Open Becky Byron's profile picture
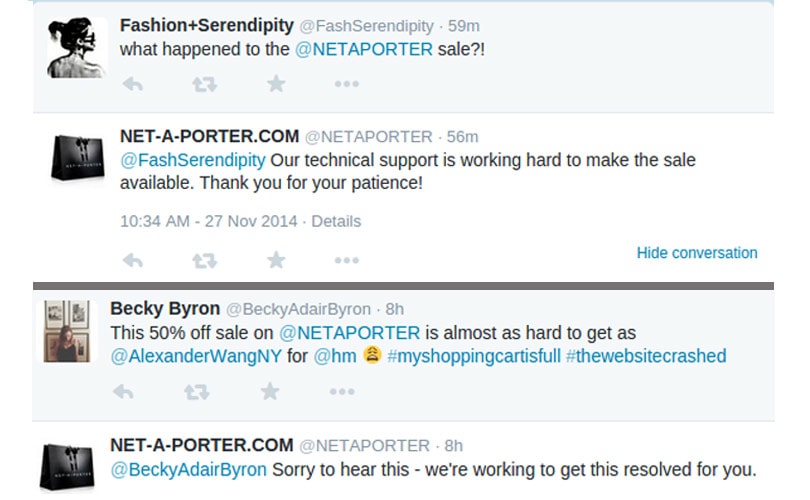810x500 pixels. 67,330
